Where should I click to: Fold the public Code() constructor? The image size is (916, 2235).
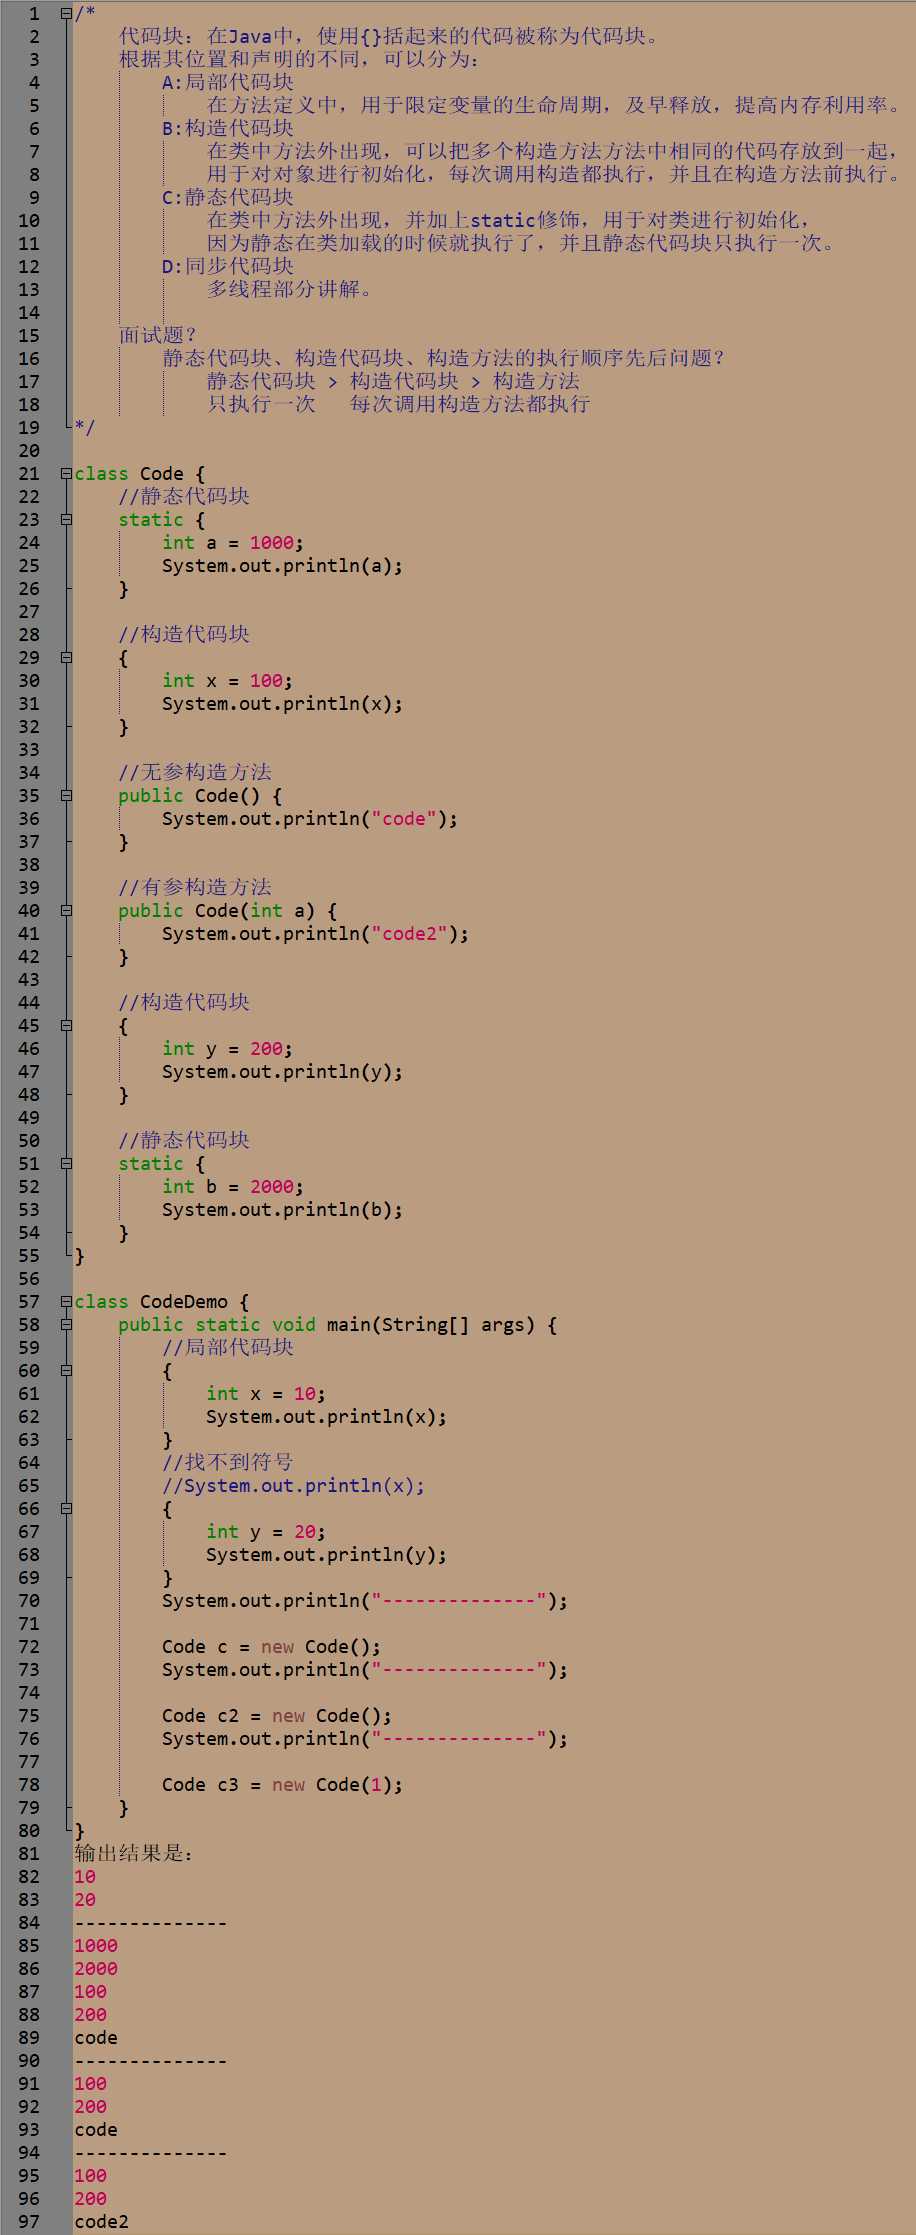(x=66, y=796)
